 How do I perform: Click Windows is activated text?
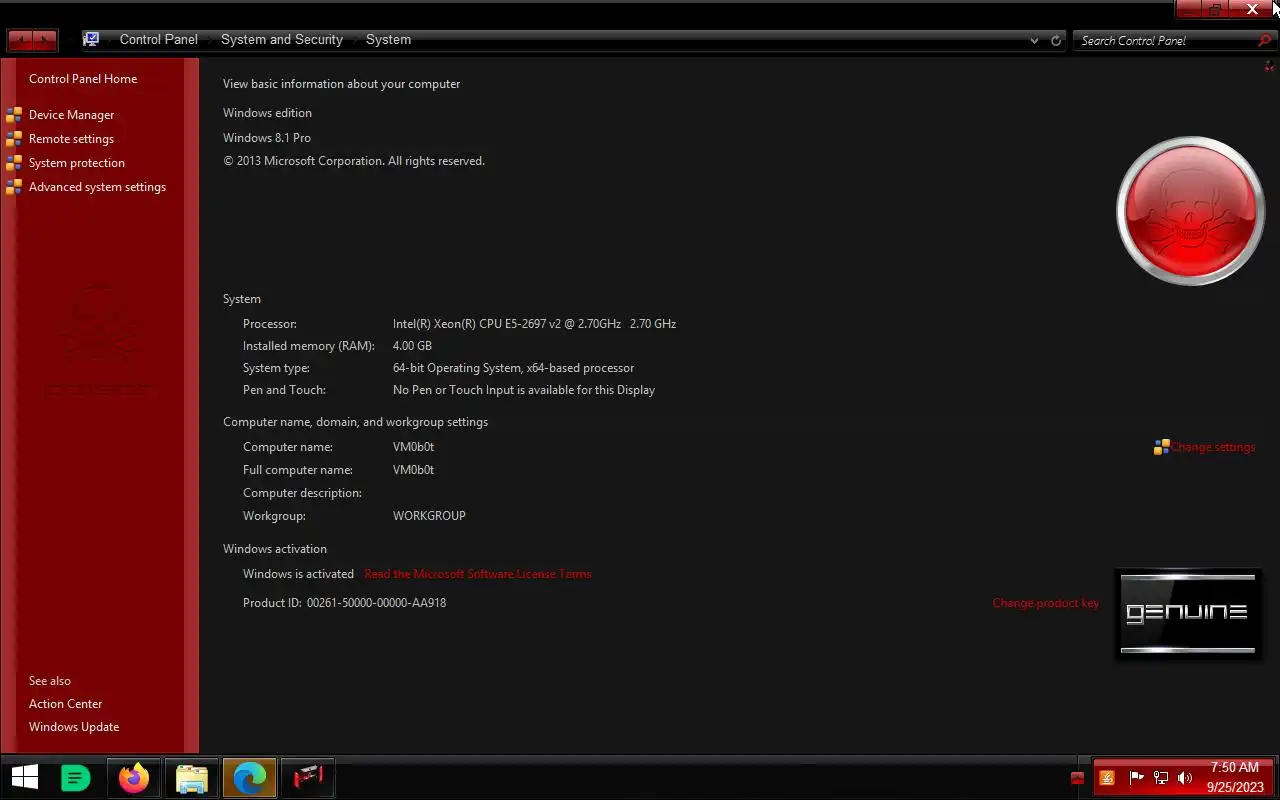click(x=298, y=574)
